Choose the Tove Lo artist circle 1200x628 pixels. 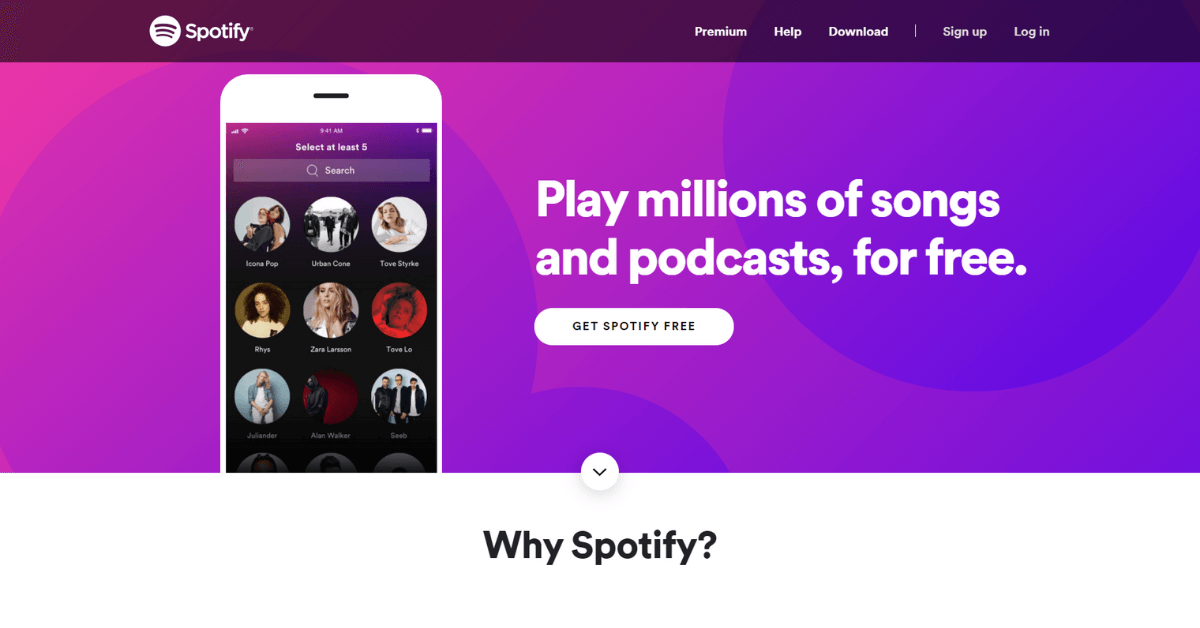pyautogui.click(x=399, y=310)
